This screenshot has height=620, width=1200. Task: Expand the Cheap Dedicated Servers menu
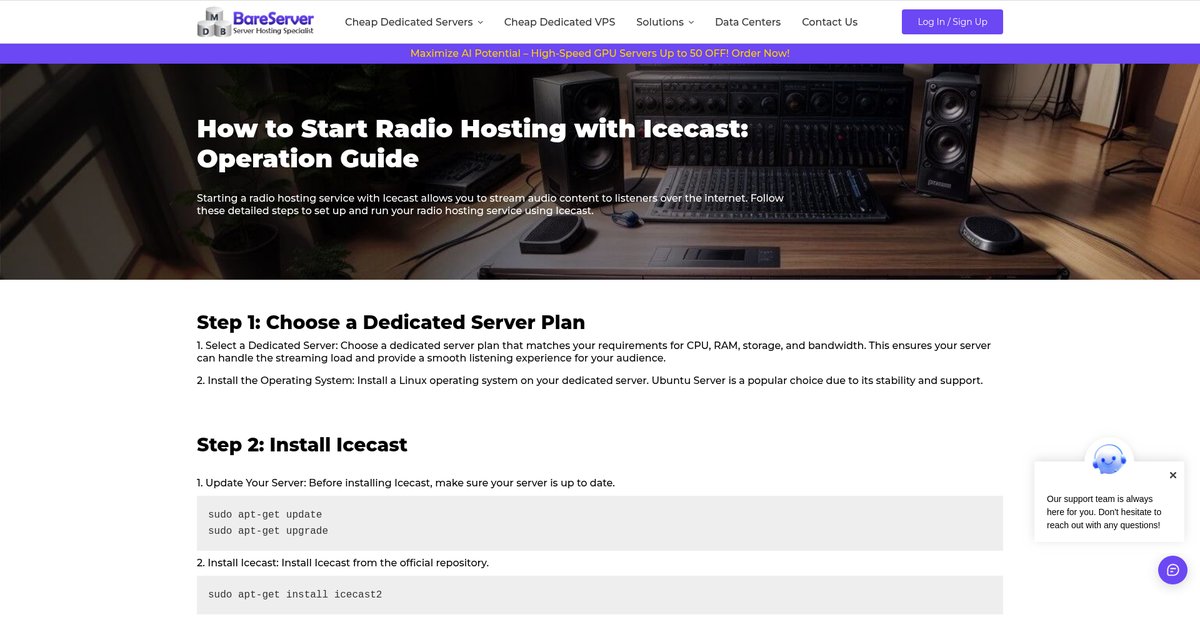pyautogui.click(x=414, y=22)
